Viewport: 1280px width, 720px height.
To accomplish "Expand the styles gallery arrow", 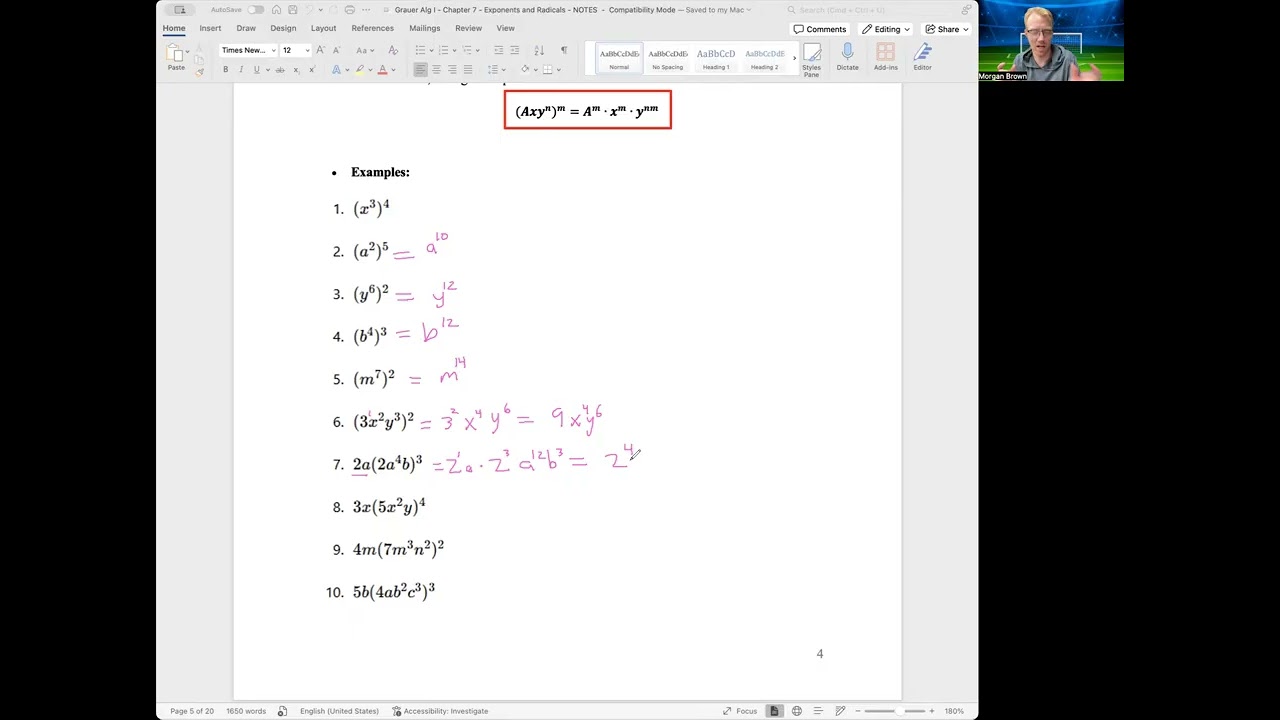I will [794, 58].
